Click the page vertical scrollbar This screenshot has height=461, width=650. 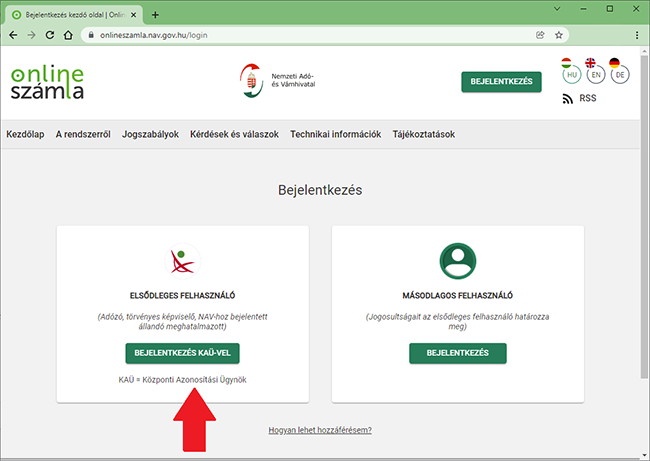click(x=644, y=216)
